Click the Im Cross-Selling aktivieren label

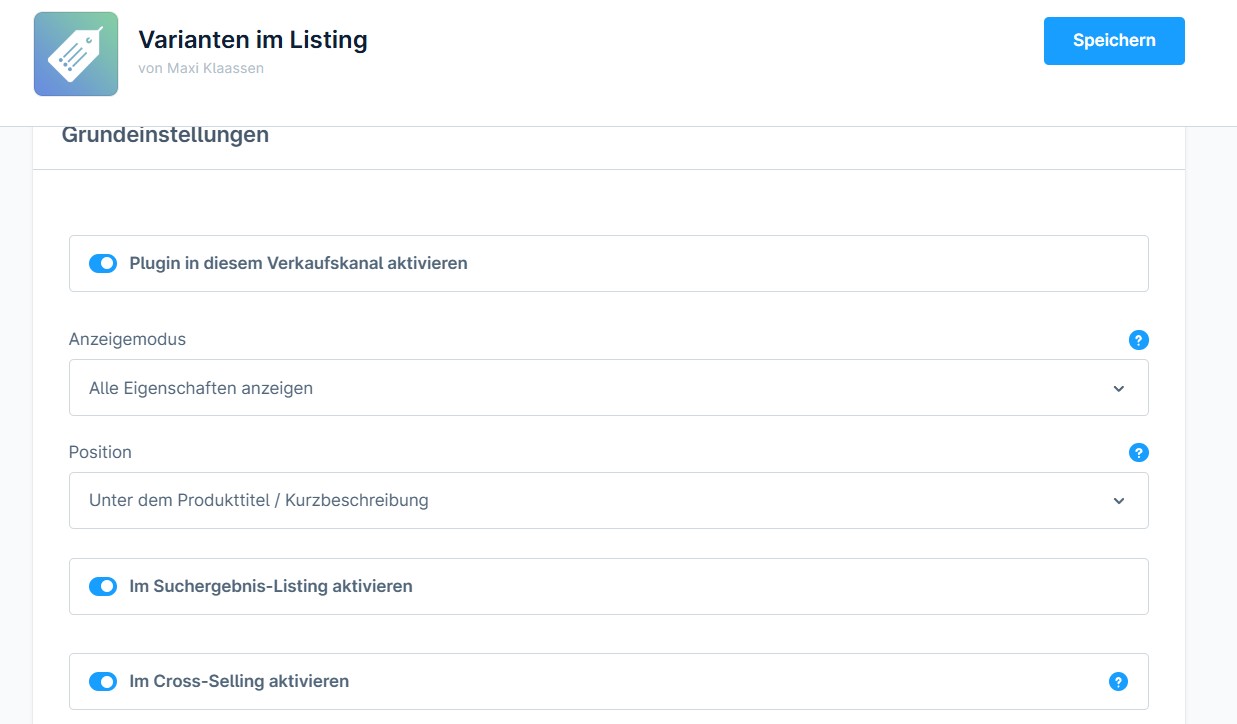coord(239,682)
